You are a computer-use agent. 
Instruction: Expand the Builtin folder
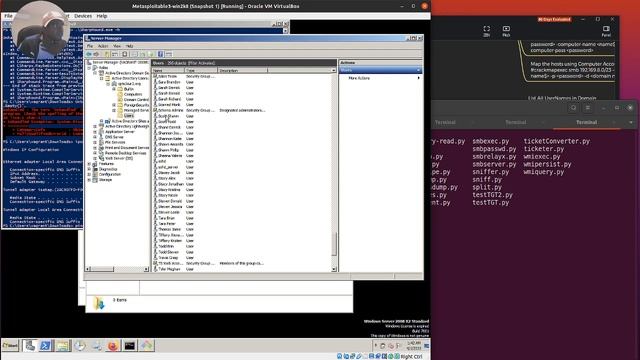click(x=114, y=89)
